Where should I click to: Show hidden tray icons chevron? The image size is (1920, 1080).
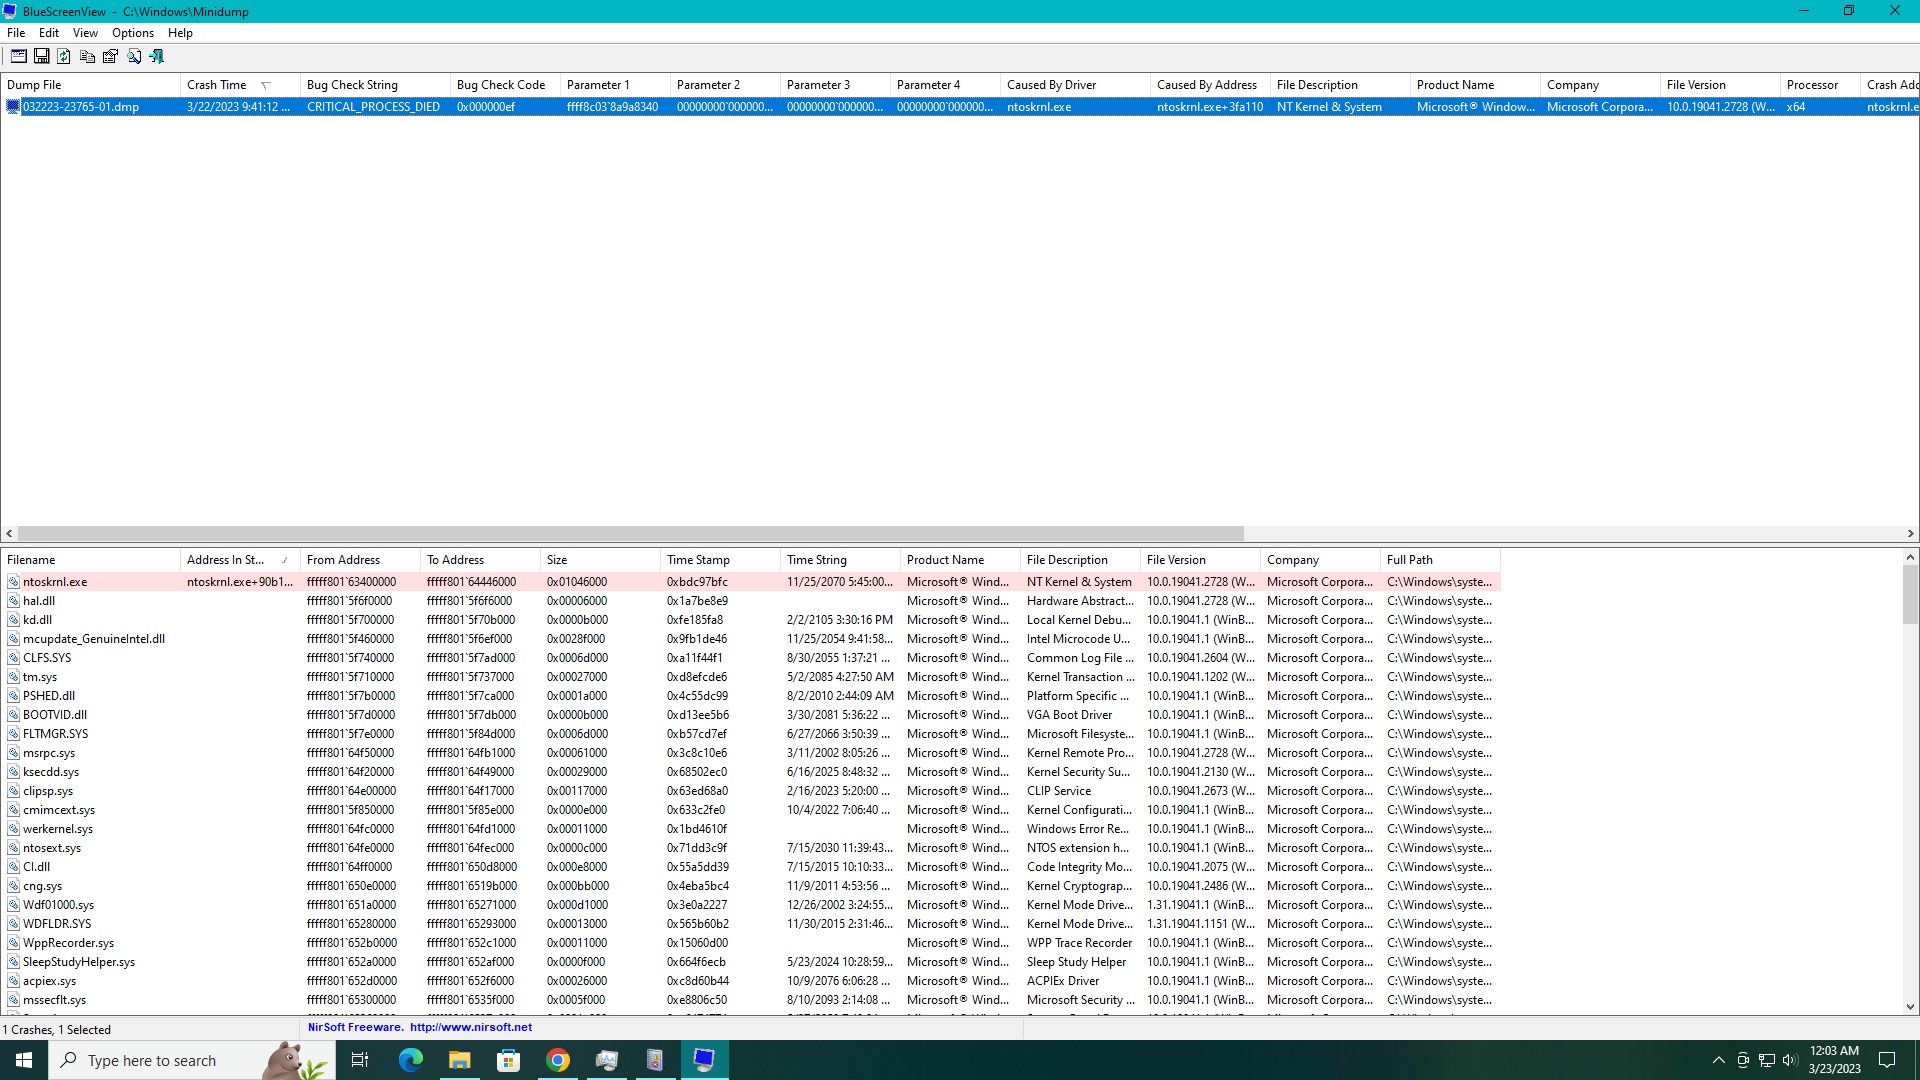click(x=1718, y=1060)
